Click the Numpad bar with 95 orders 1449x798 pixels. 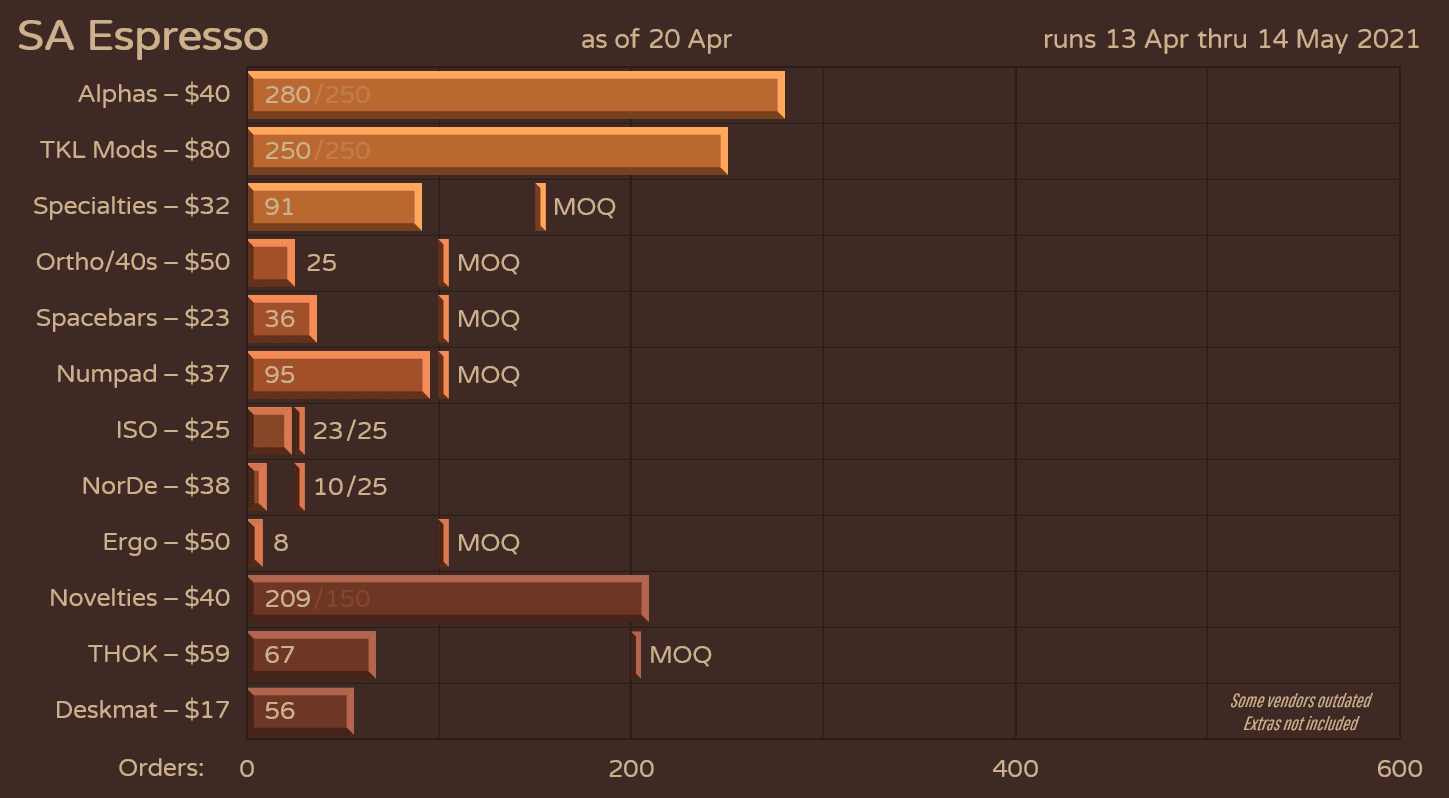pyautogui.click(x=338, y=375)
